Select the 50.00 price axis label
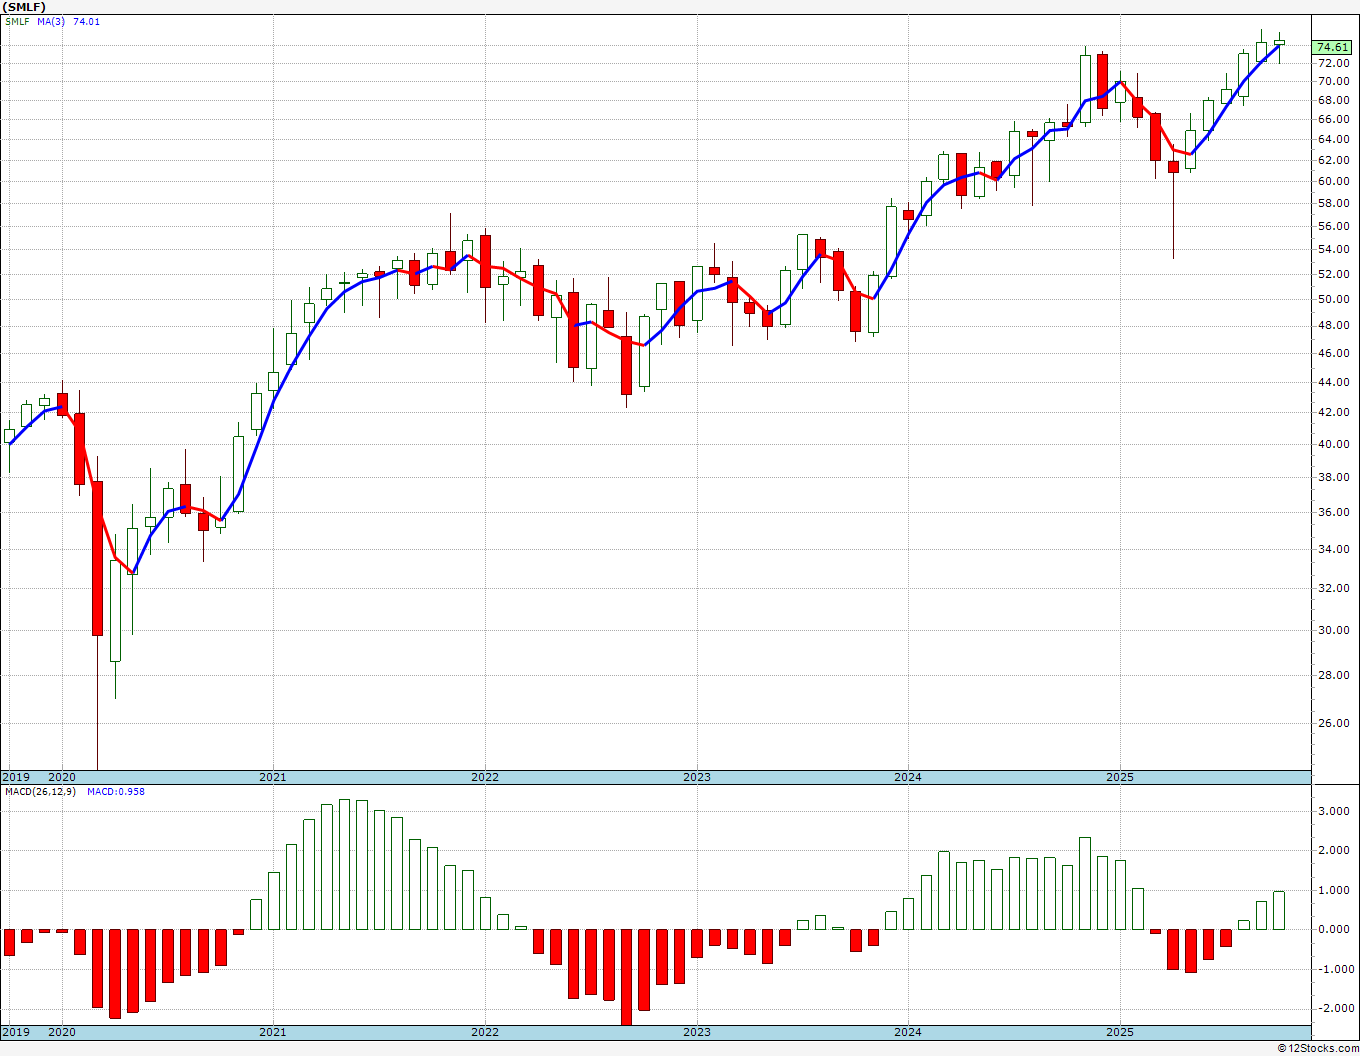The image size is (1360, 1056). pos(1333,300)
